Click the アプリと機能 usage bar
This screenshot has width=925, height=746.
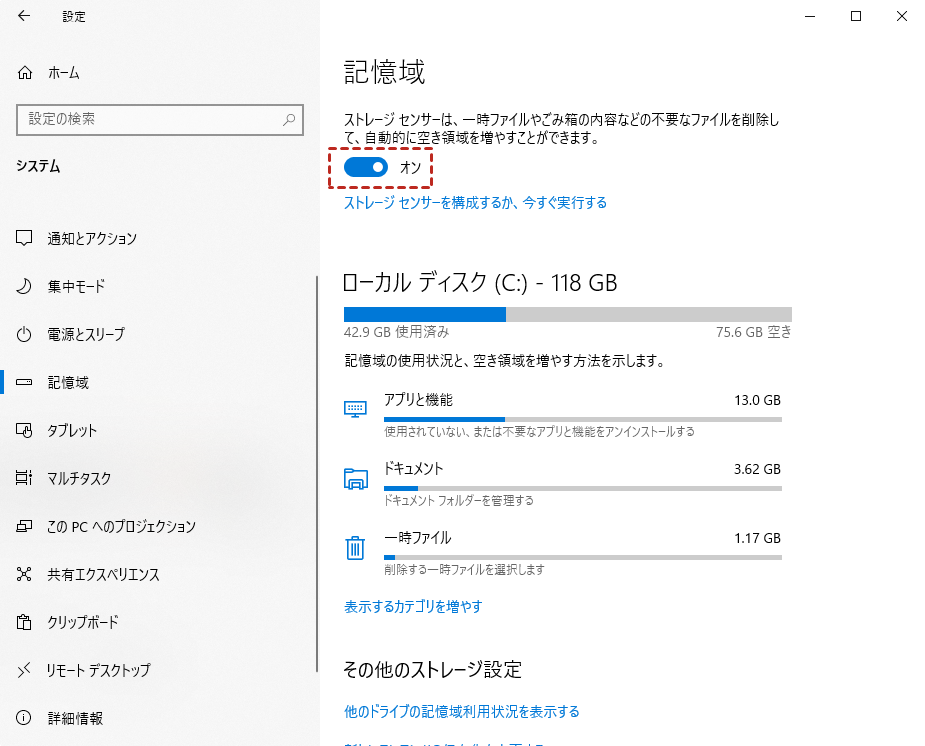pos(583,419)
